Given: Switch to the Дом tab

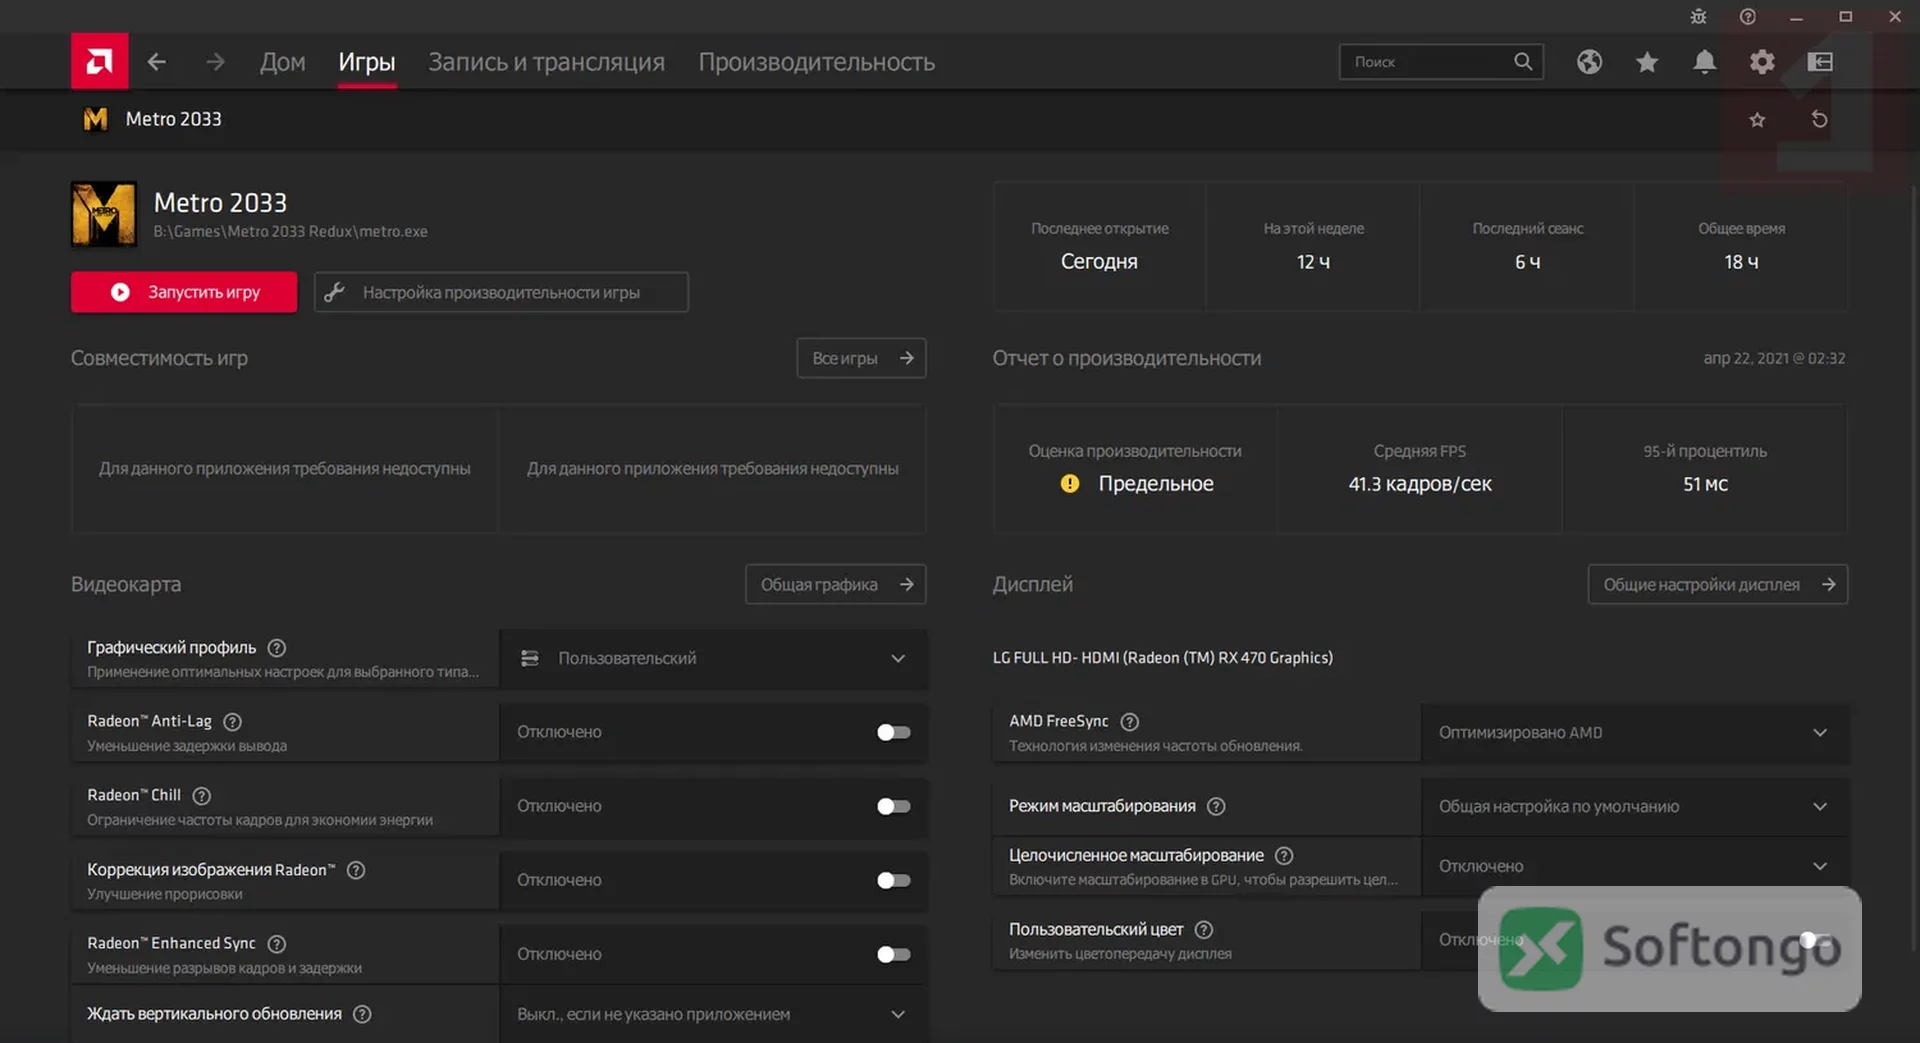Looking at the screenshot, I should 283,62.
